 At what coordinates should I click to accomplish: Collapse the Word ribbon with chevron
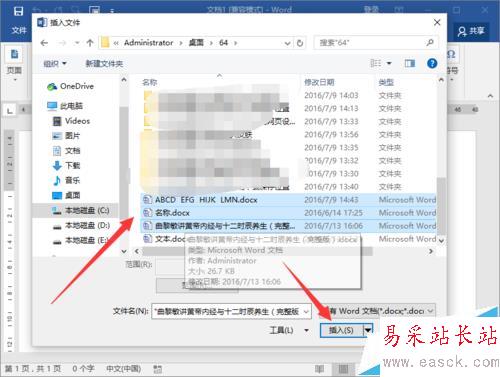490,96
